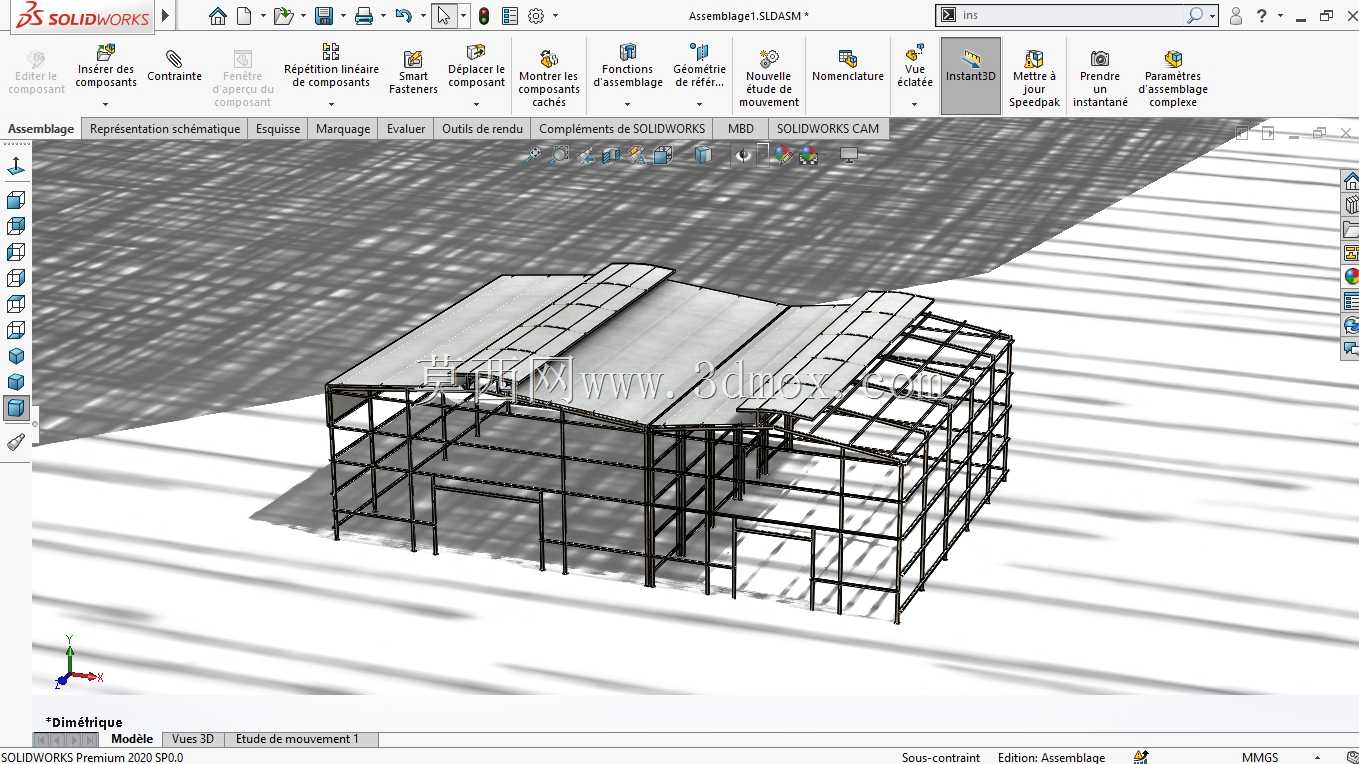Toggle the highlighted cube view in the left sidebar
Image resolution: width=1359 pixels, height=764 pixels.
tap(16, 408)
